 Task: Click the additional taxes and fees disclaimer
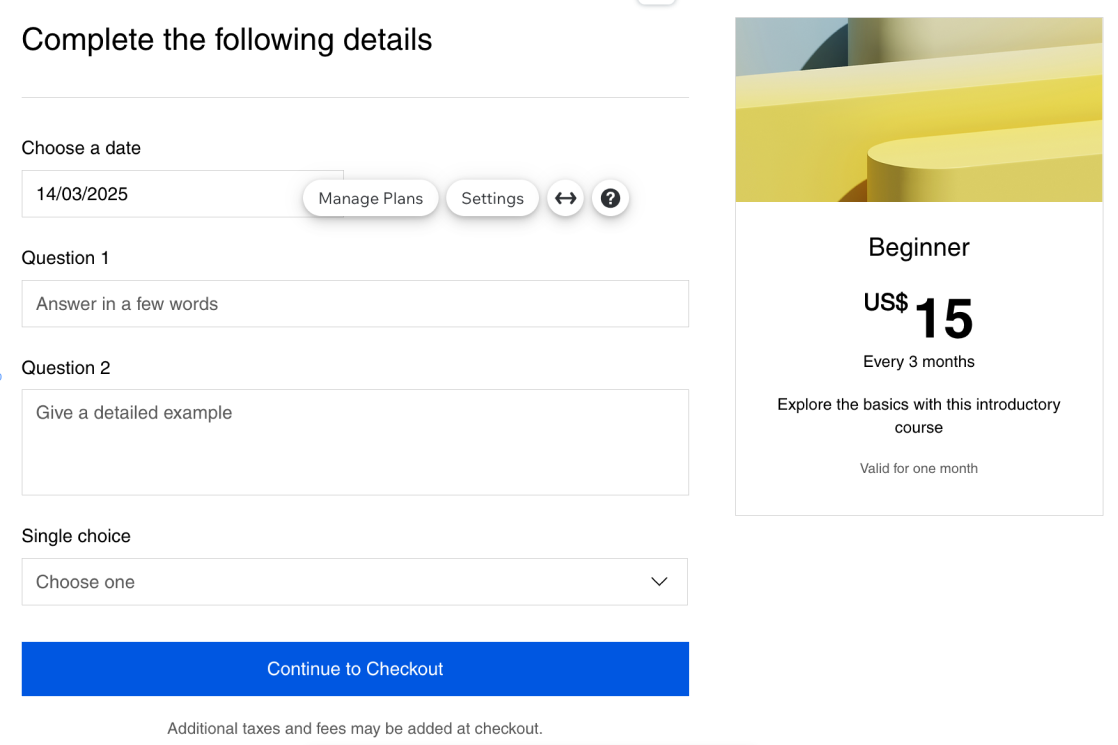click(355, 728)
